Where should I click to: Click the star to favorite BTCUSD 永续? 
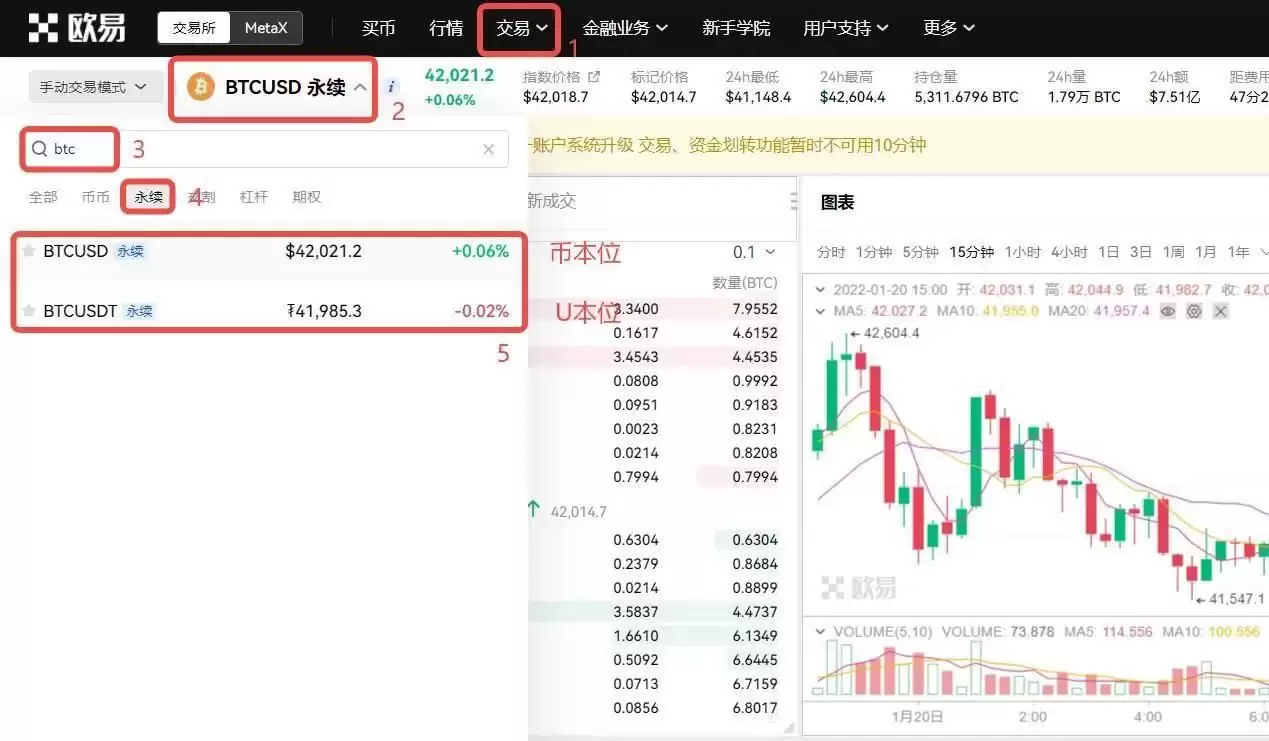(x=27, y=251)
